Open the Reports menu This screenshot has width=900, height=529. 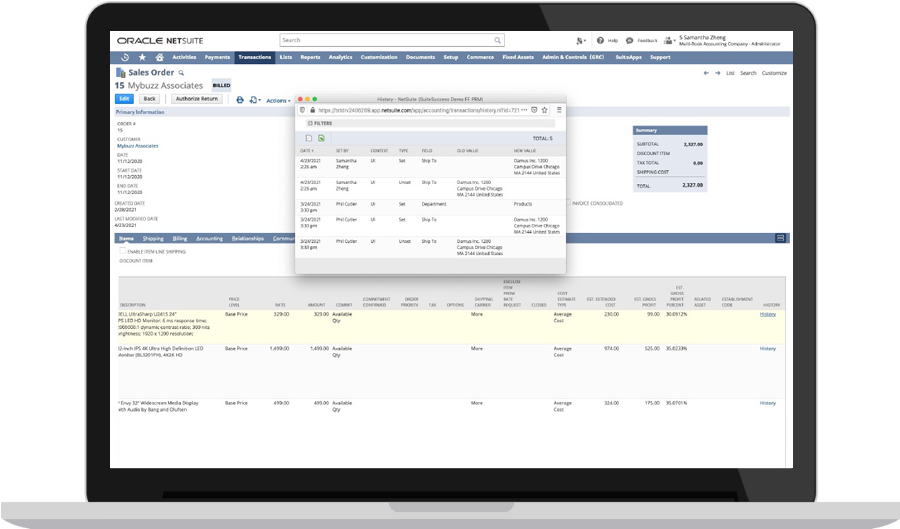(x=311, y=57)
